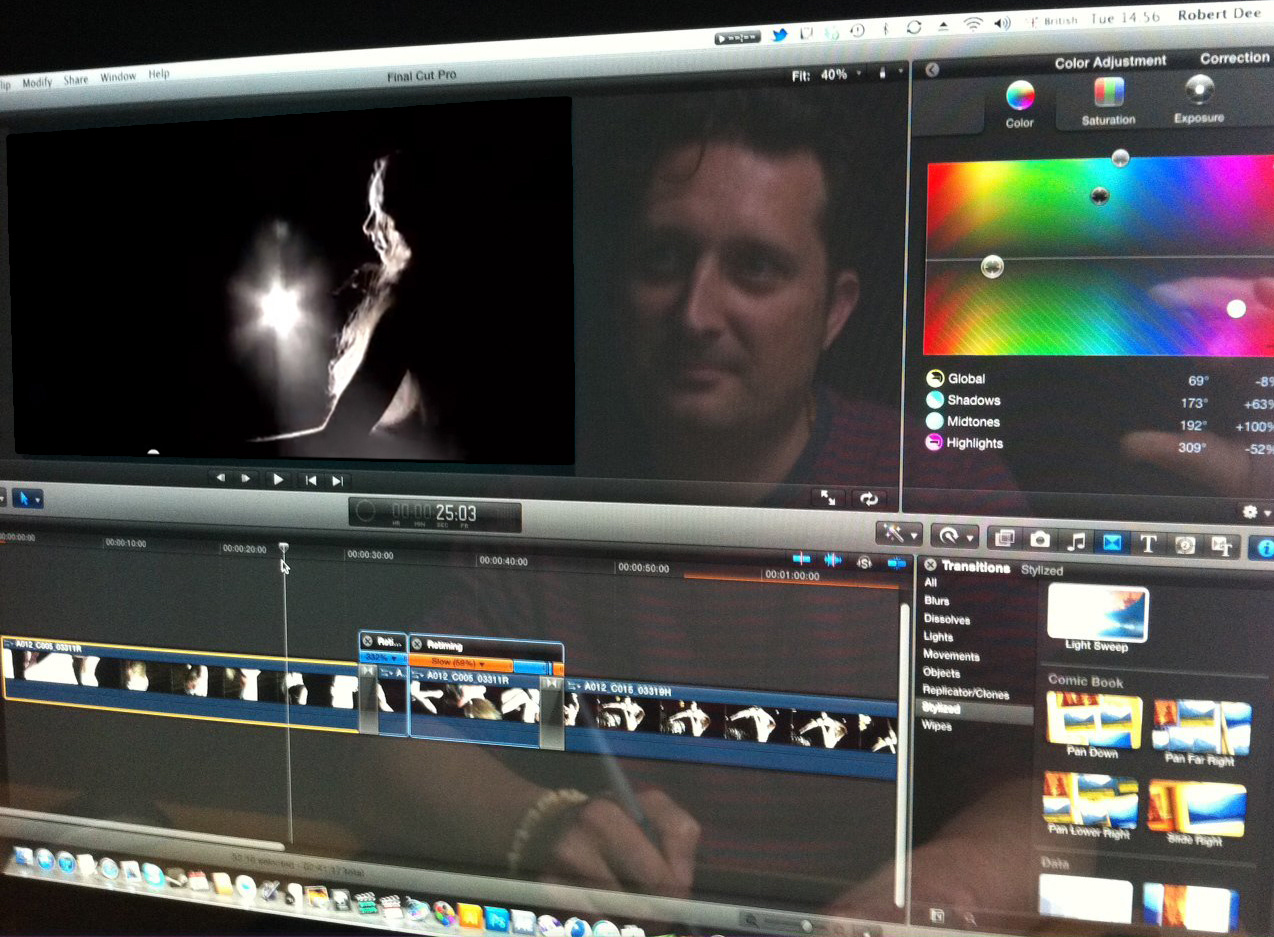Toggle full screen viewer playback
Screen dimensions: 1274x937
tap(828, 497)
